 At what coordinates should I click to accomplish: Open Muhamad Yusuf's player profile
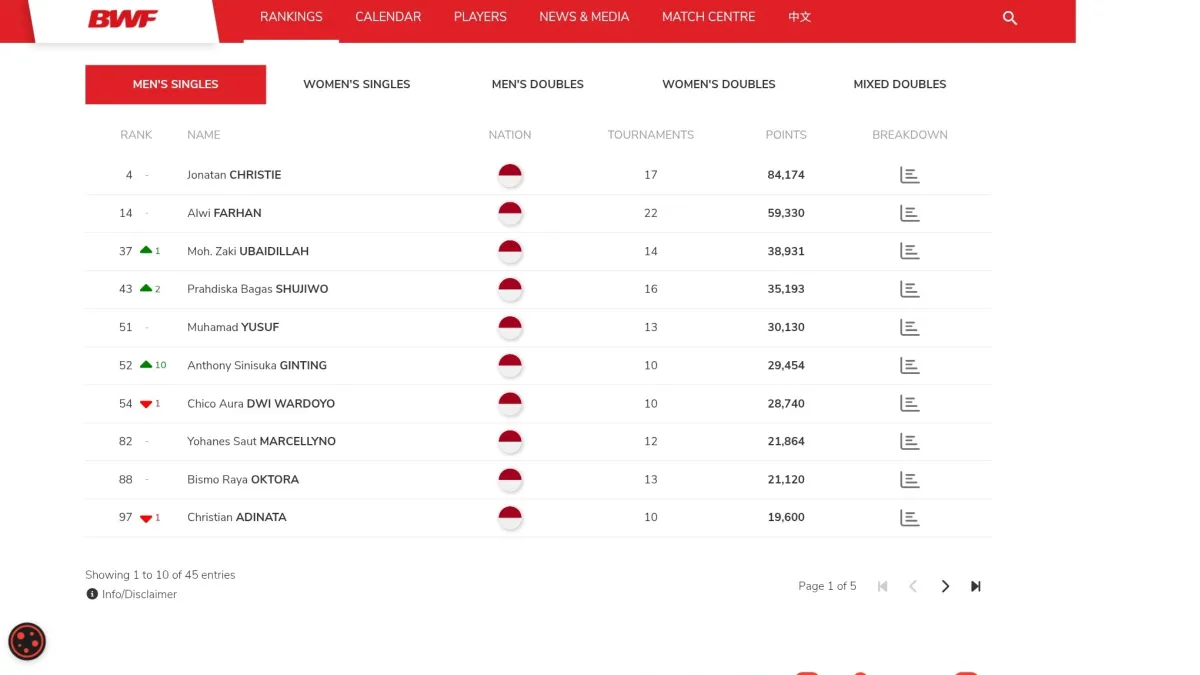click(x=233, y=327)
